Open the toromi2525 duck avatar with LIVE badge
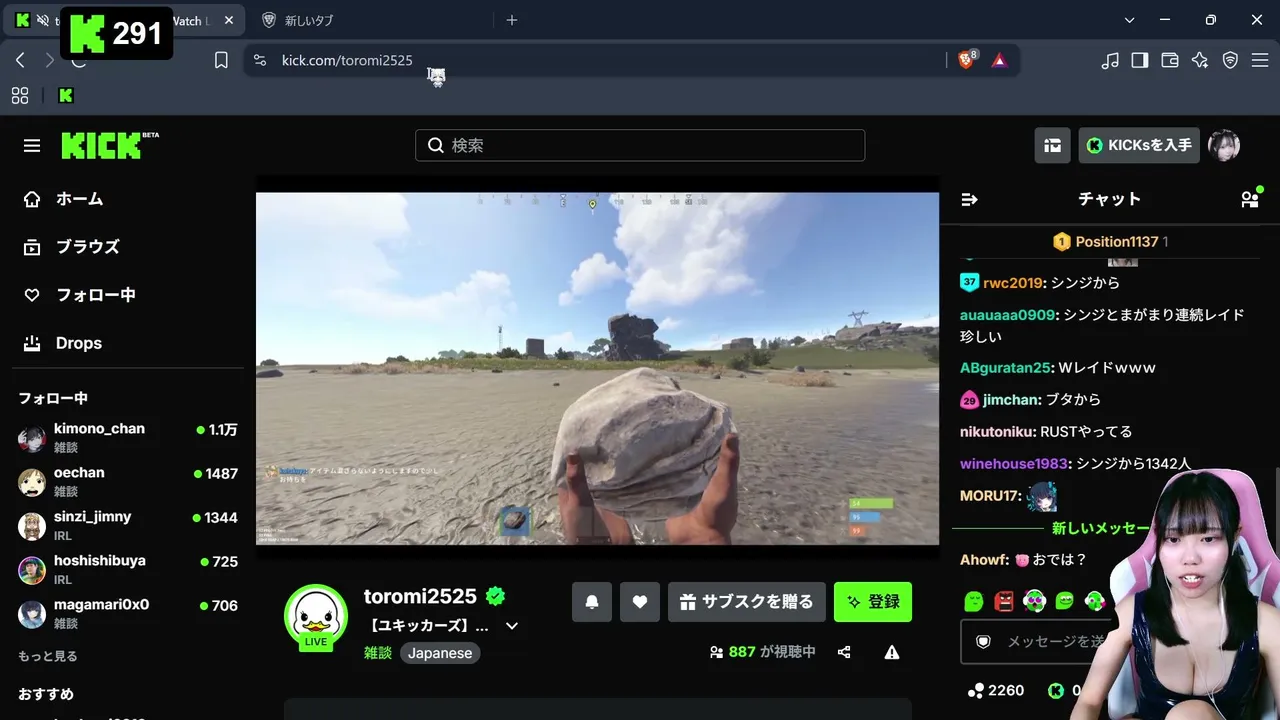1280x720 pixels. click(316, 617)
